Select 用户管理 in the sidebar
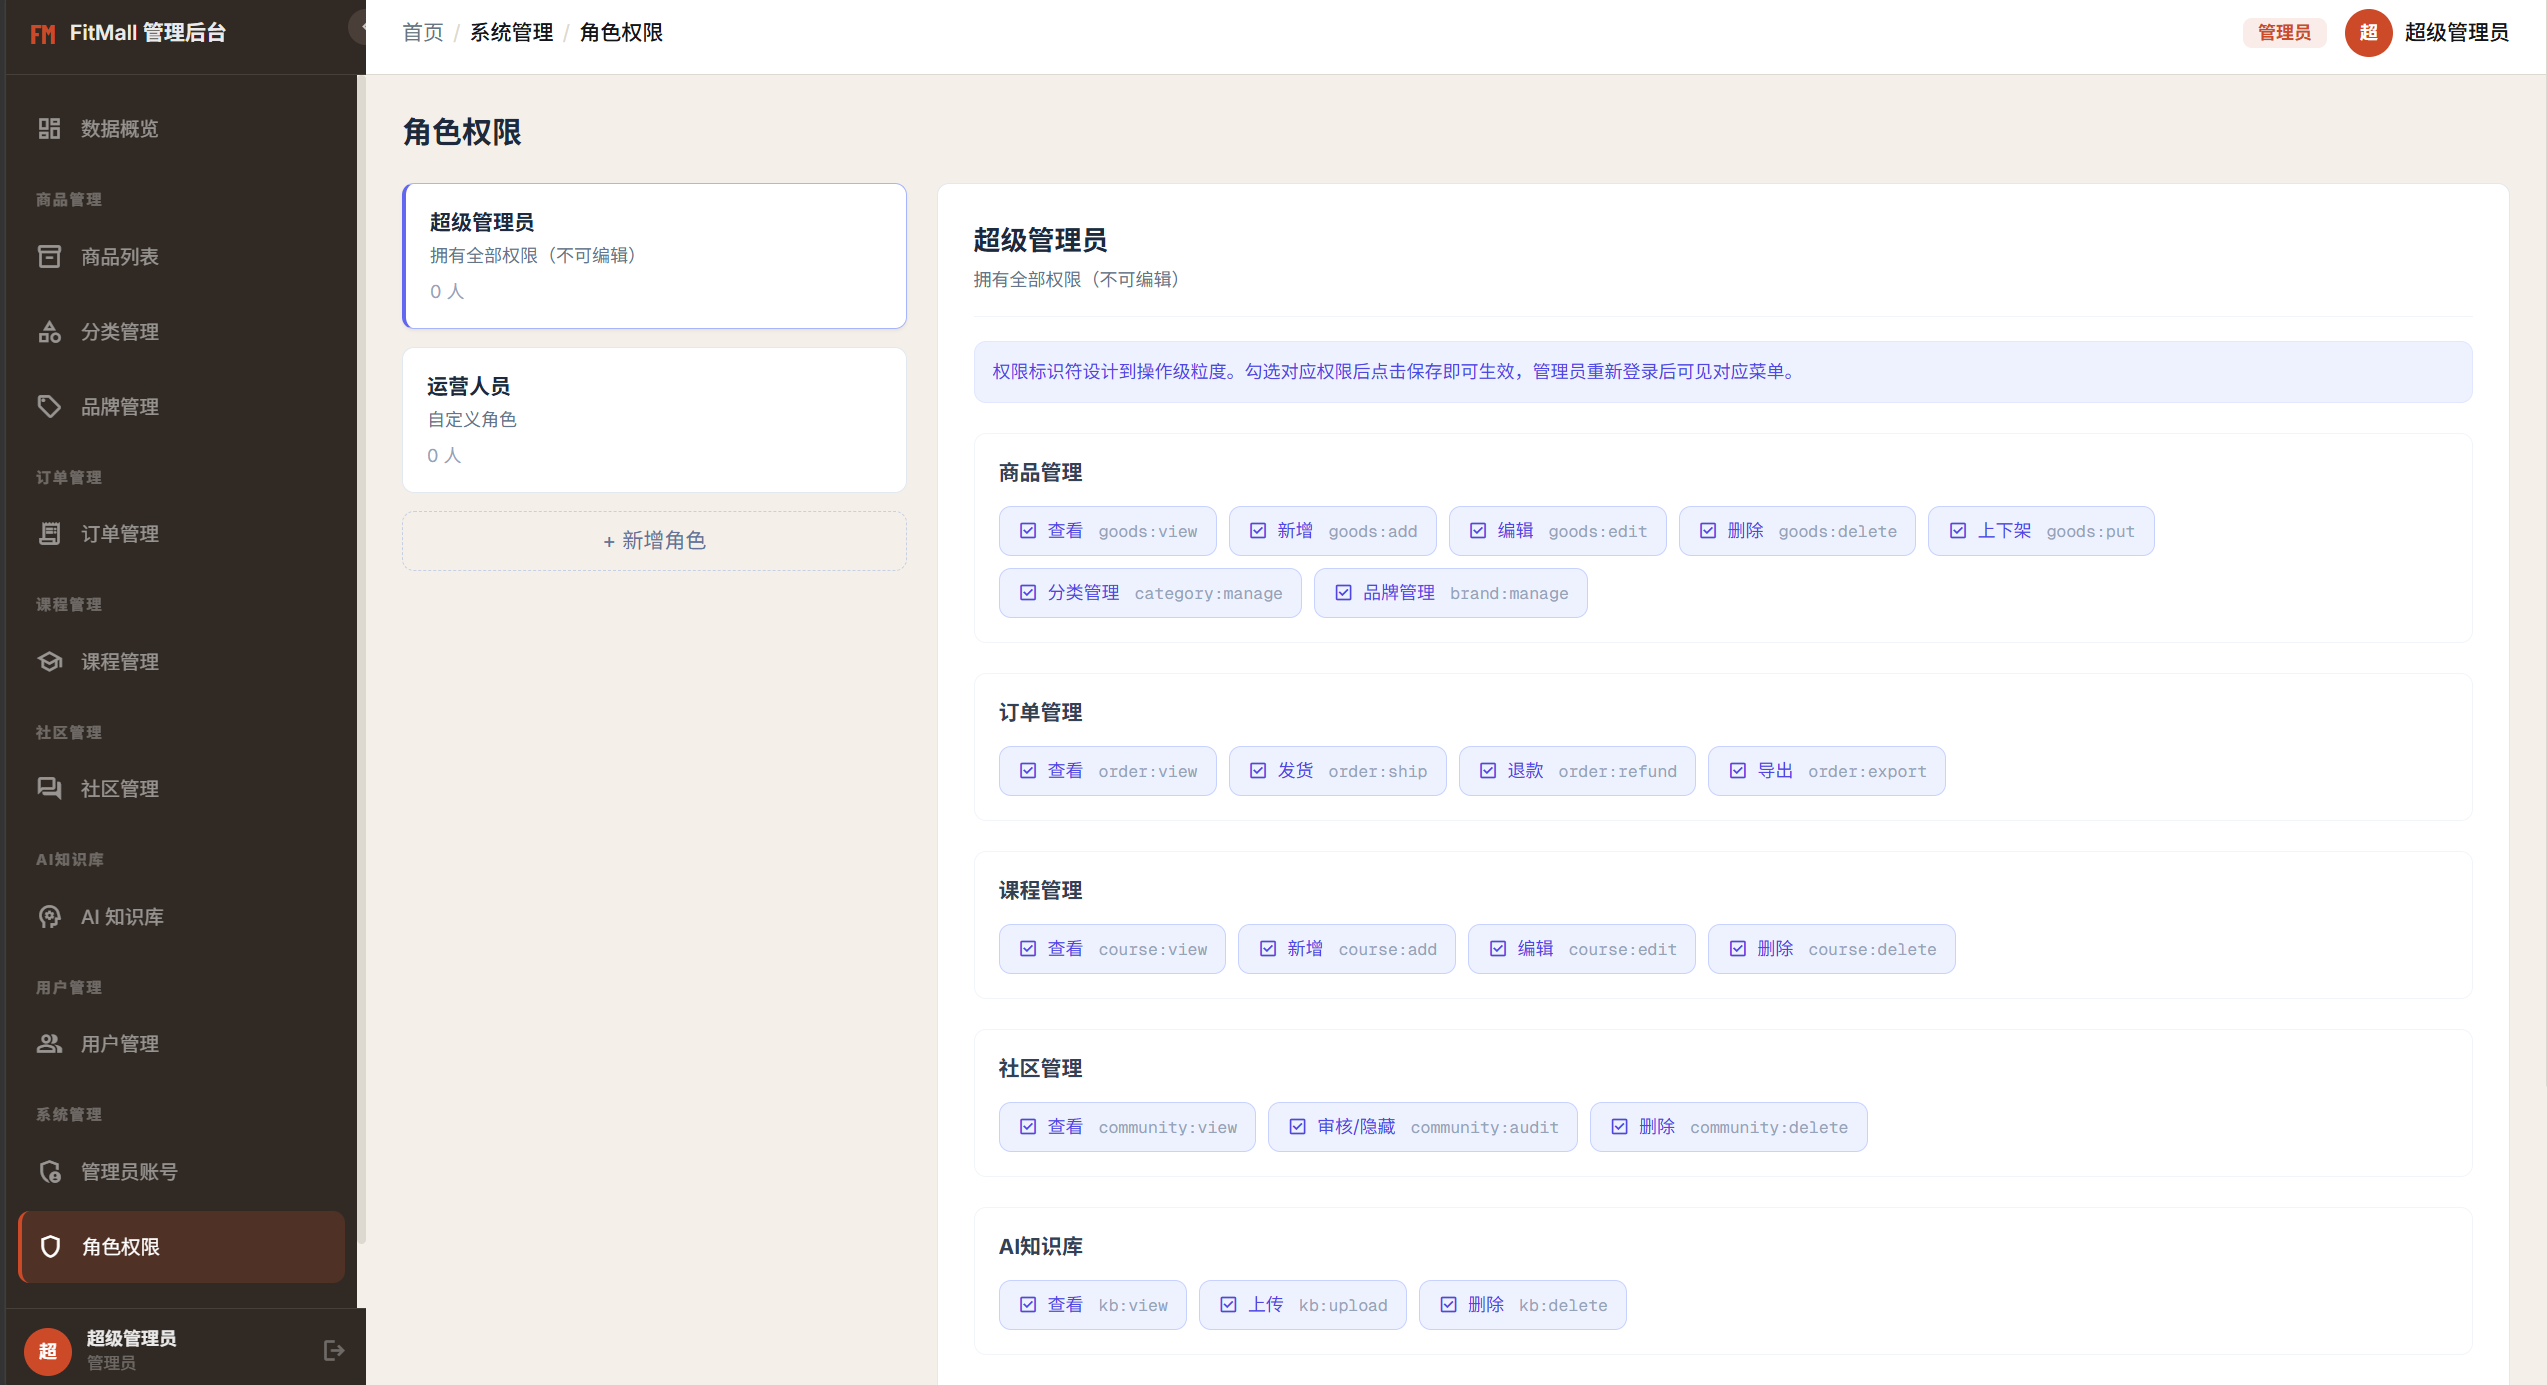Viewport: 2547px width, 1385px height. (x=181, y=1043)
